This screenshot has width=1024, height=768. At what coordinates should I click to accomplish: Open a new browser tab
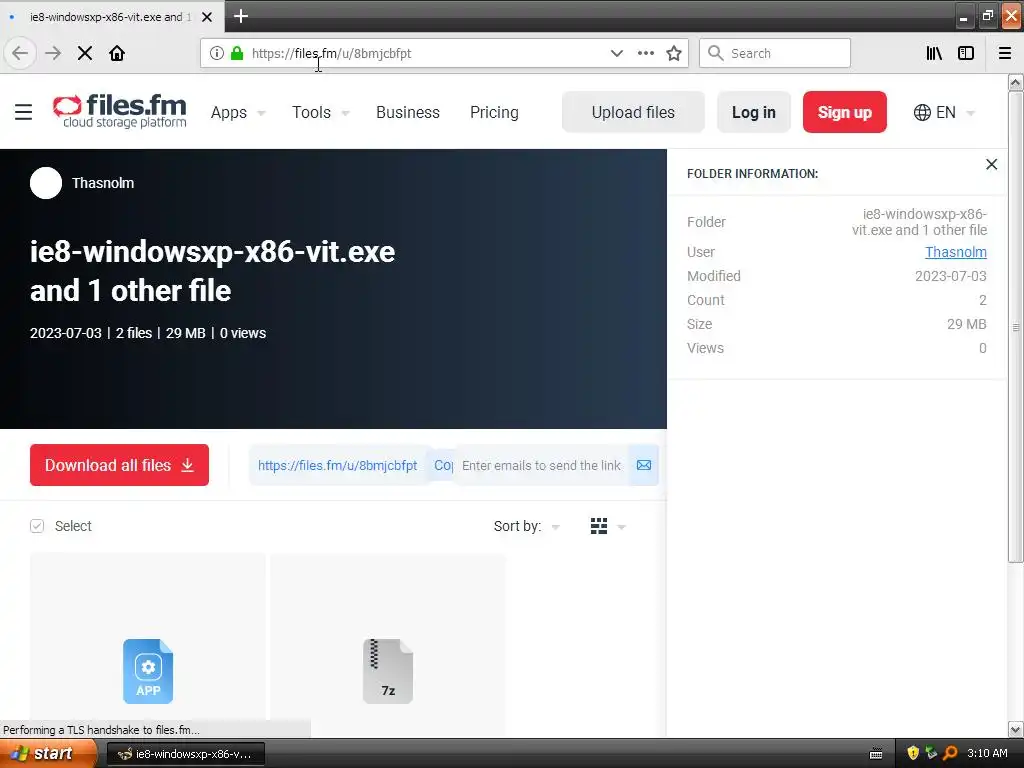(240, 16)
